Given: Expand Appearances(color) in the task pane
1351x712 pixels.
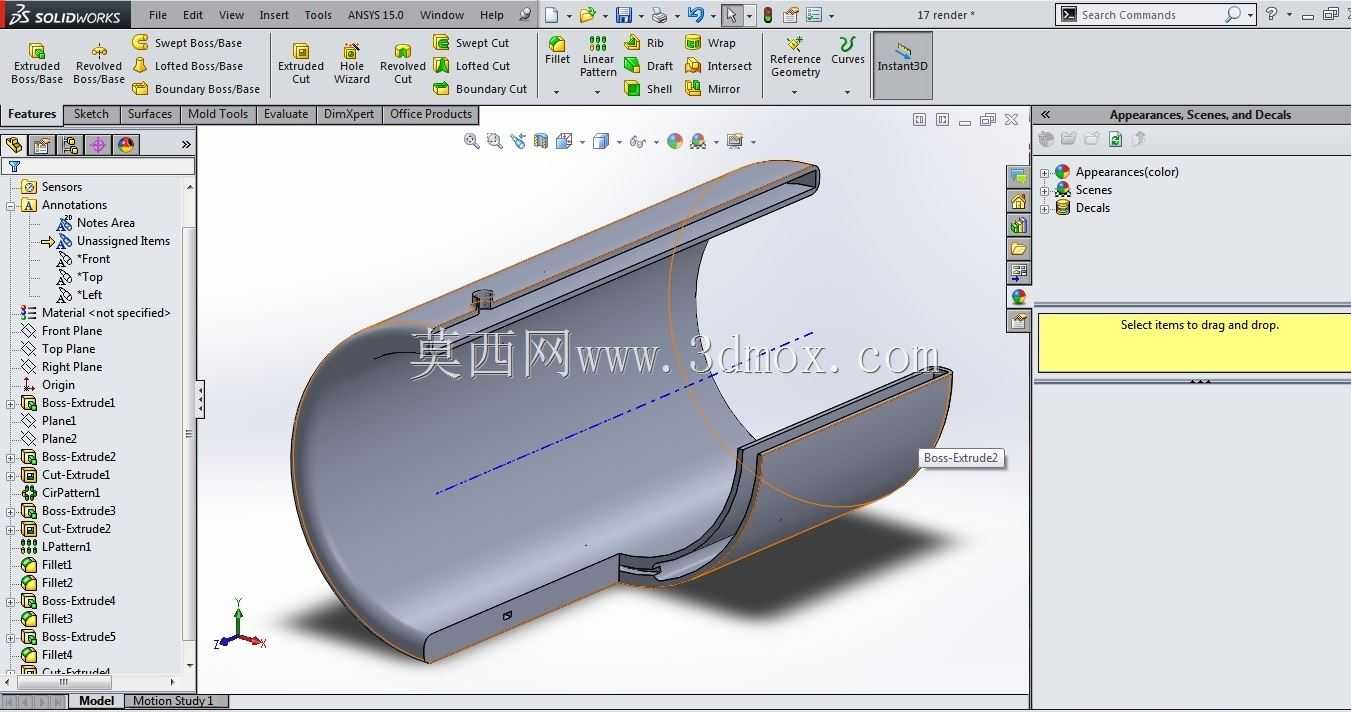Looking at the screenshot, I should [1045, 172].
